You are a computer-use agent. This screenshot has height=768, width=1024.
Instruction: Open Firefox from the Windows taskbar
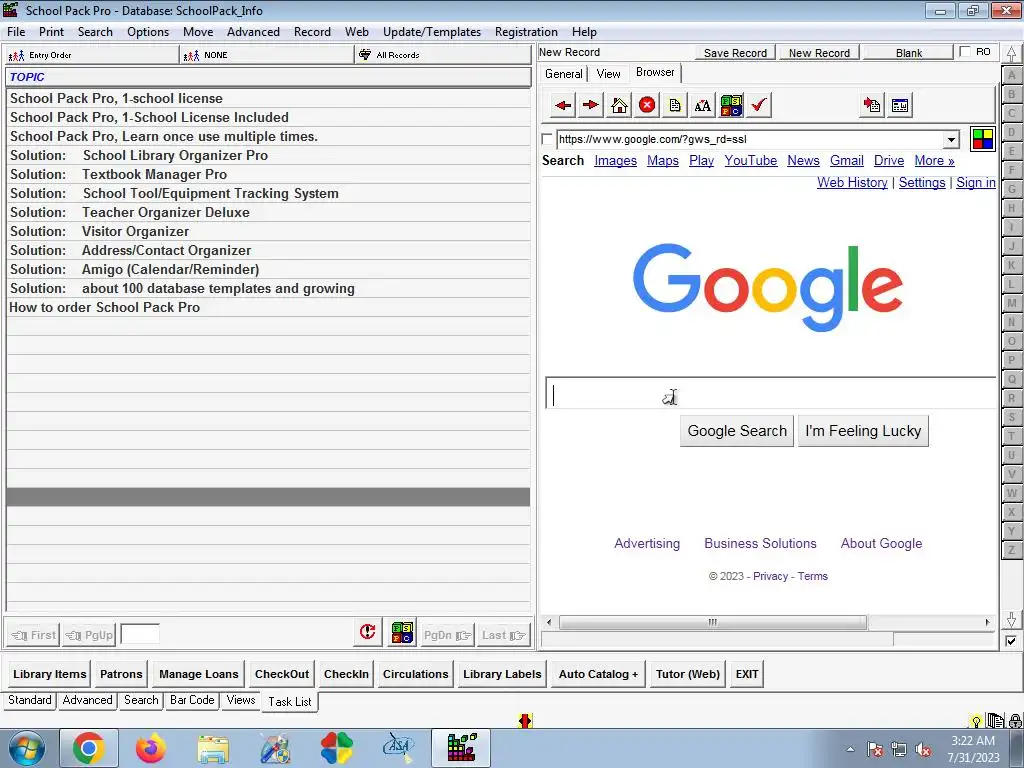pos(151,748)
